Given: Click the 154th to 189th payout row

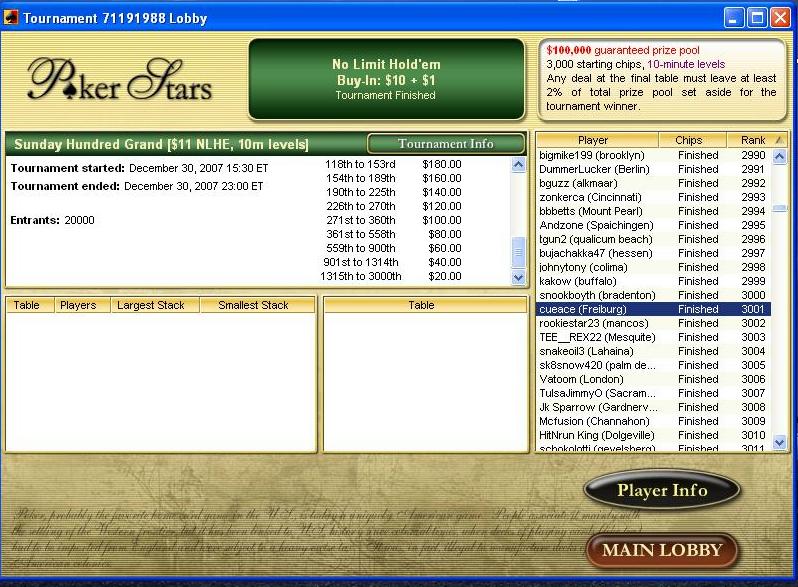Looking at the screenshot, I should 393,178.
